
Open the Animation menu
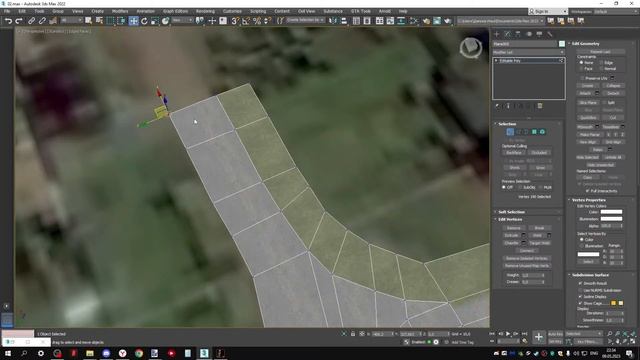tap(146, 11)
